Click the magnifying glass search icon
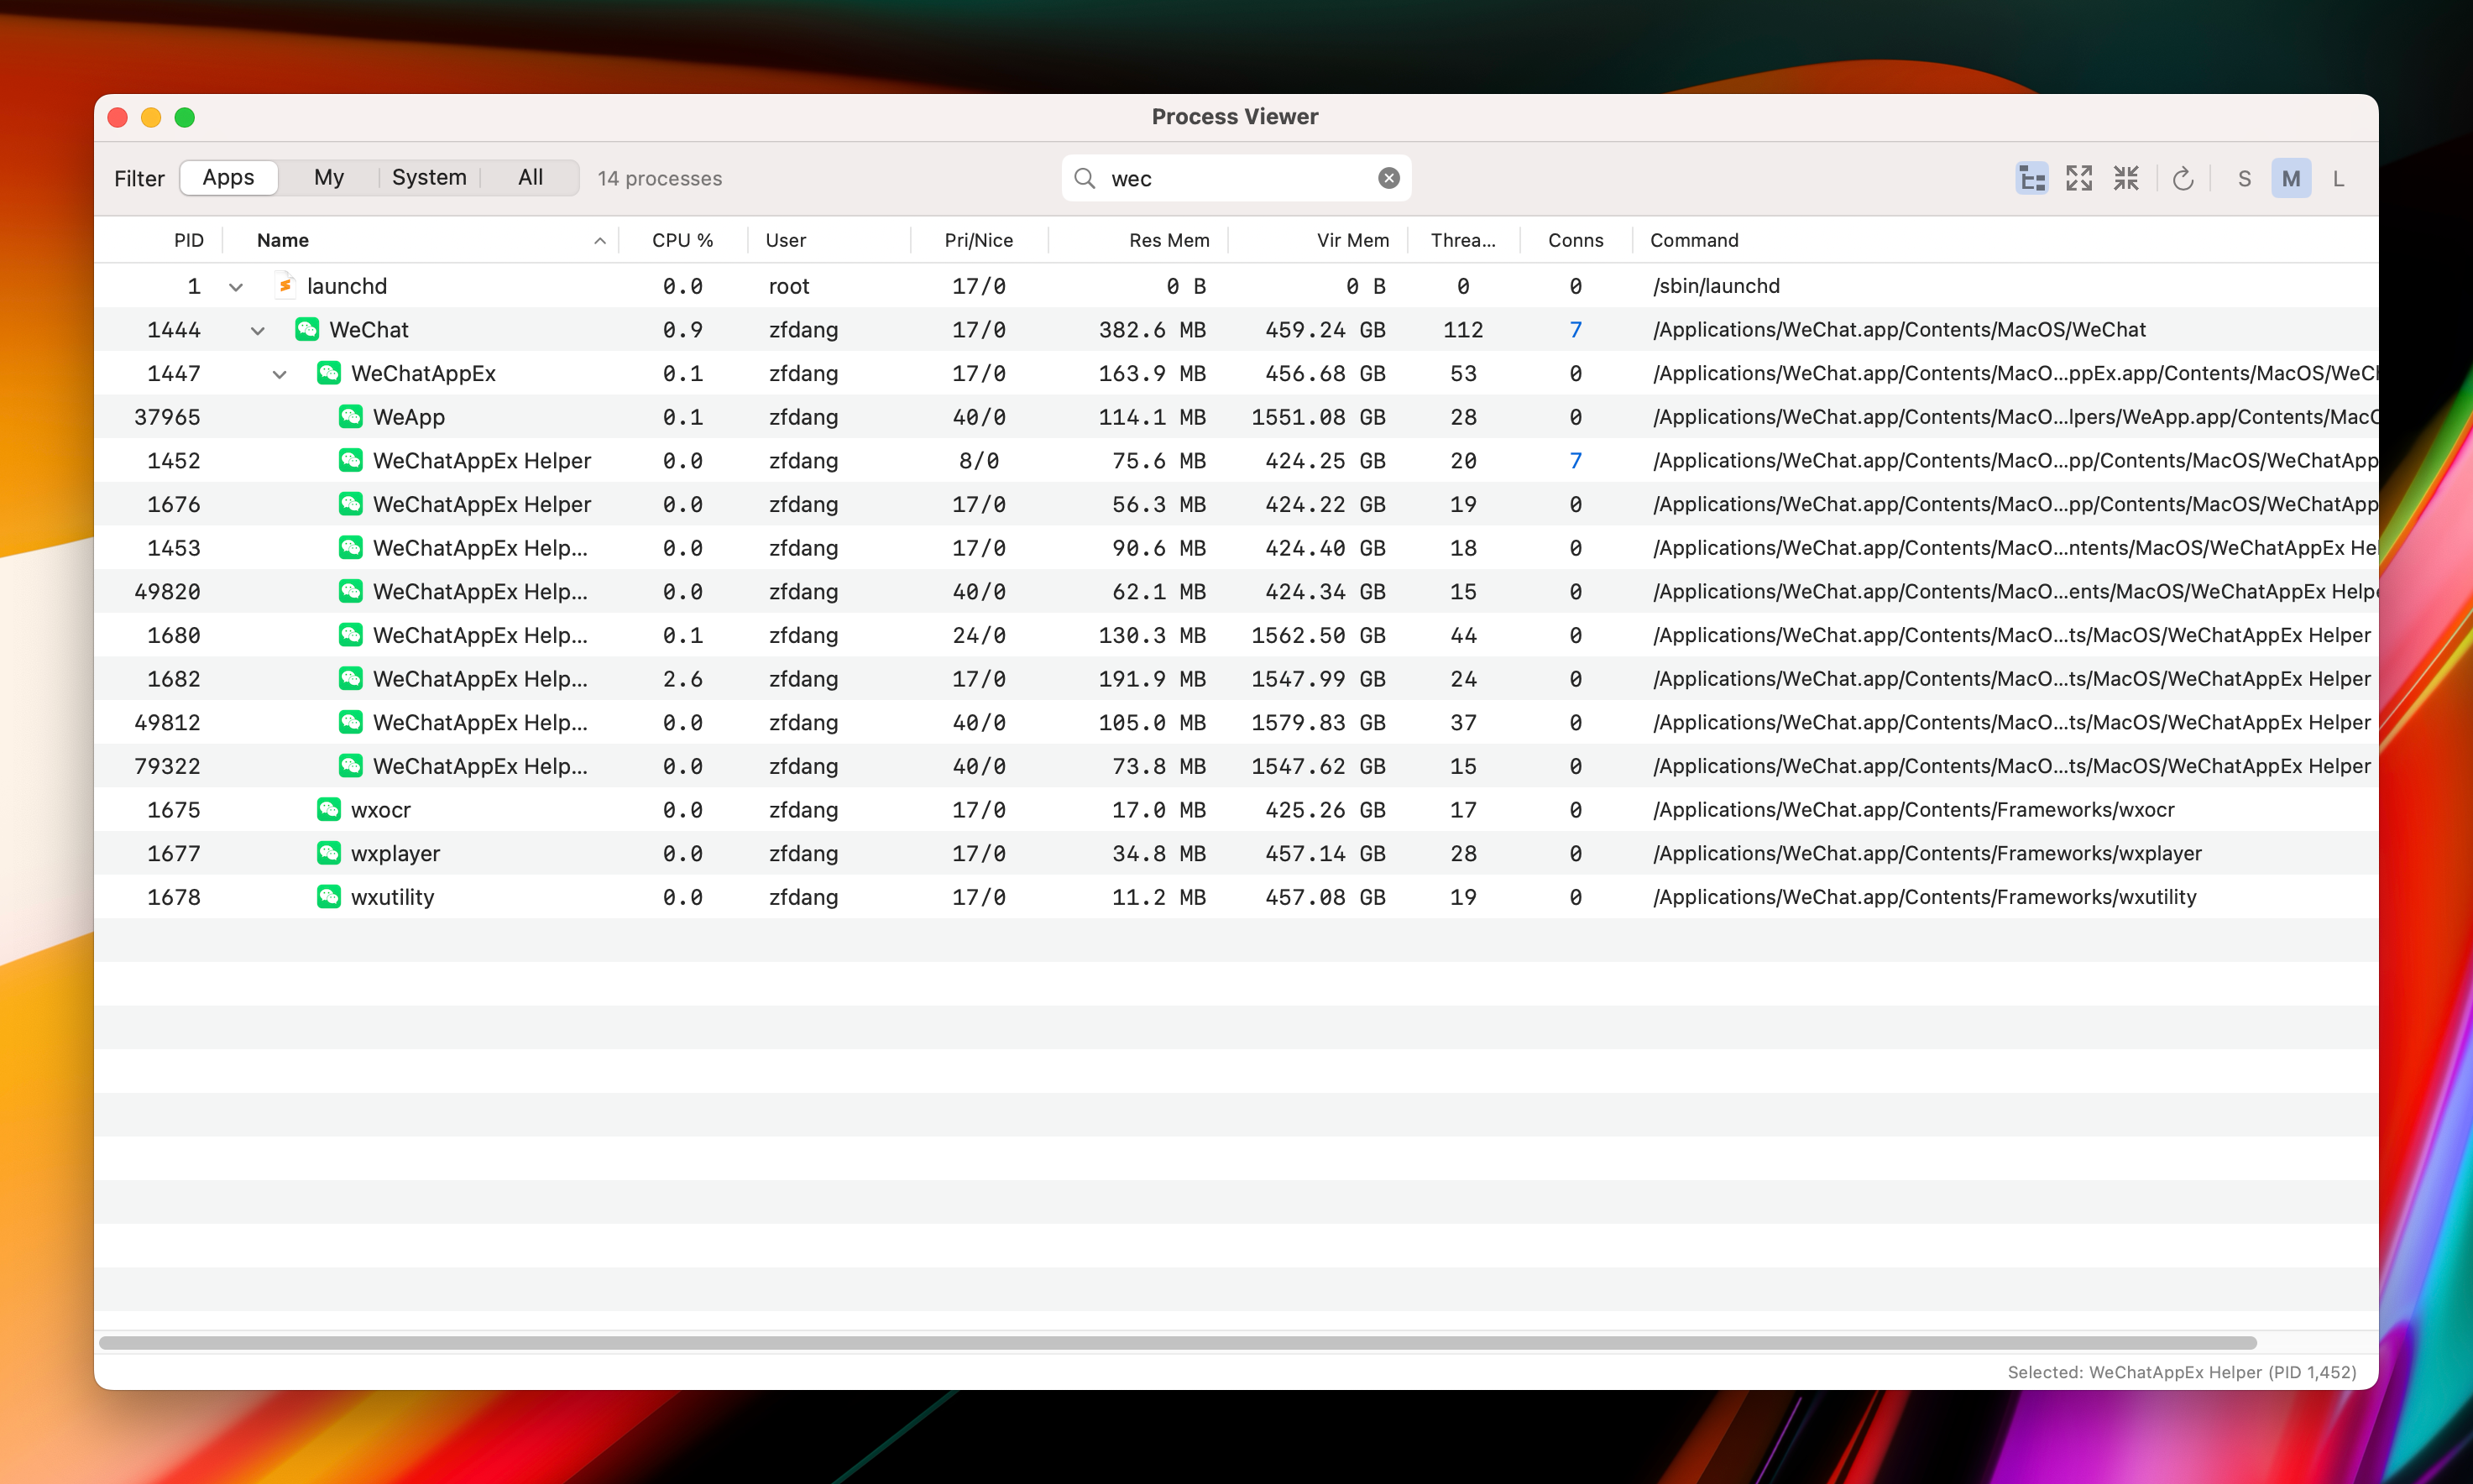2473x1484 pixels. [1084, 178]
